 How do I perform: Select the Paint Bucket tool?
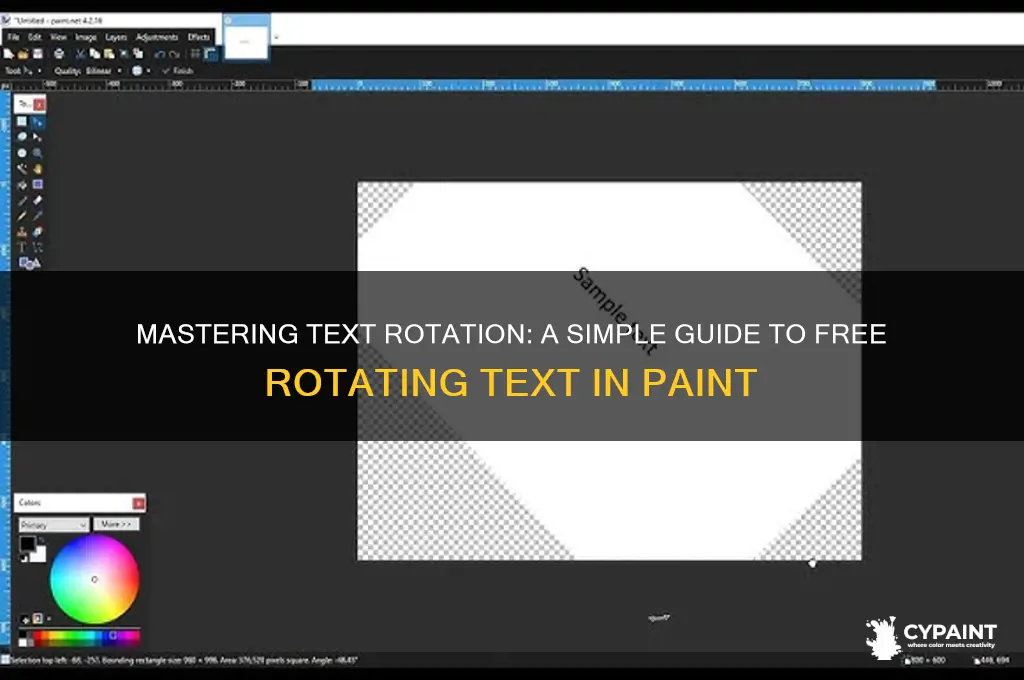pyautogui.click(x=22, y=184)
